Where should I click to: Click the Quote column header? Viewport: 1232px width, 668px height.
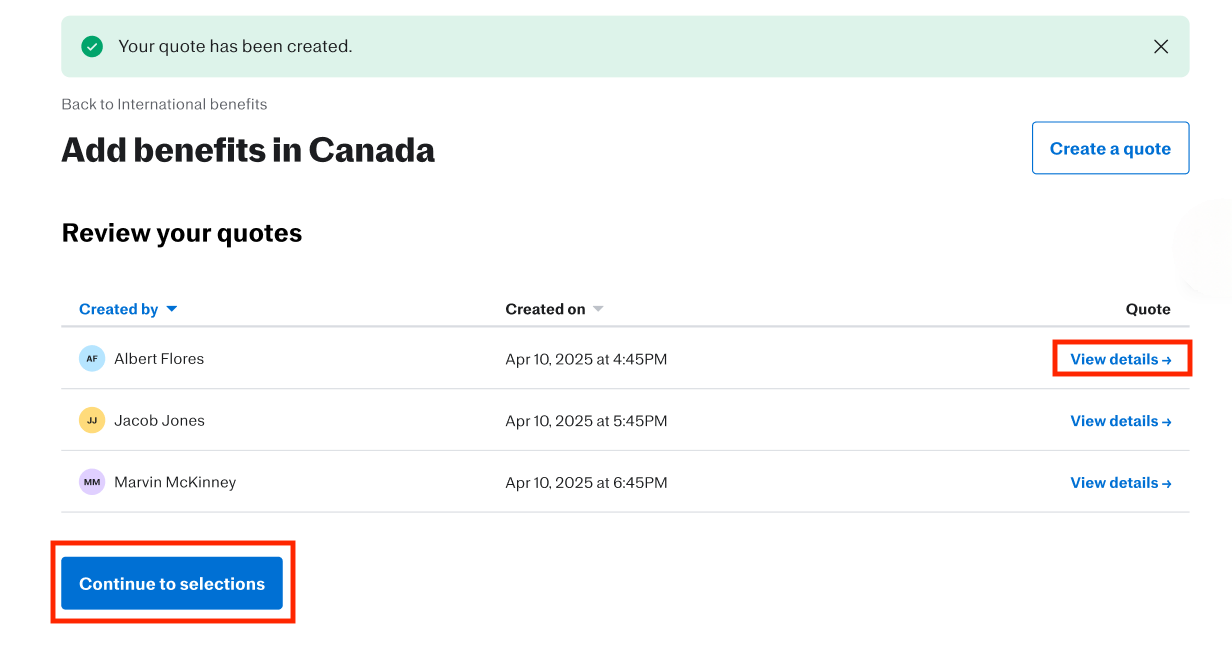tap(1148, 309)
